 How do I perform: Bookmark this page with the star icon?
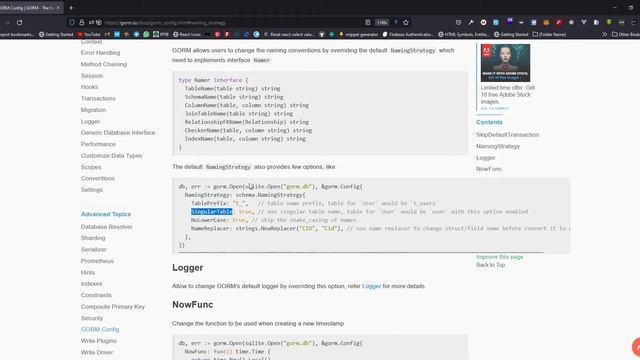point(406,22)
